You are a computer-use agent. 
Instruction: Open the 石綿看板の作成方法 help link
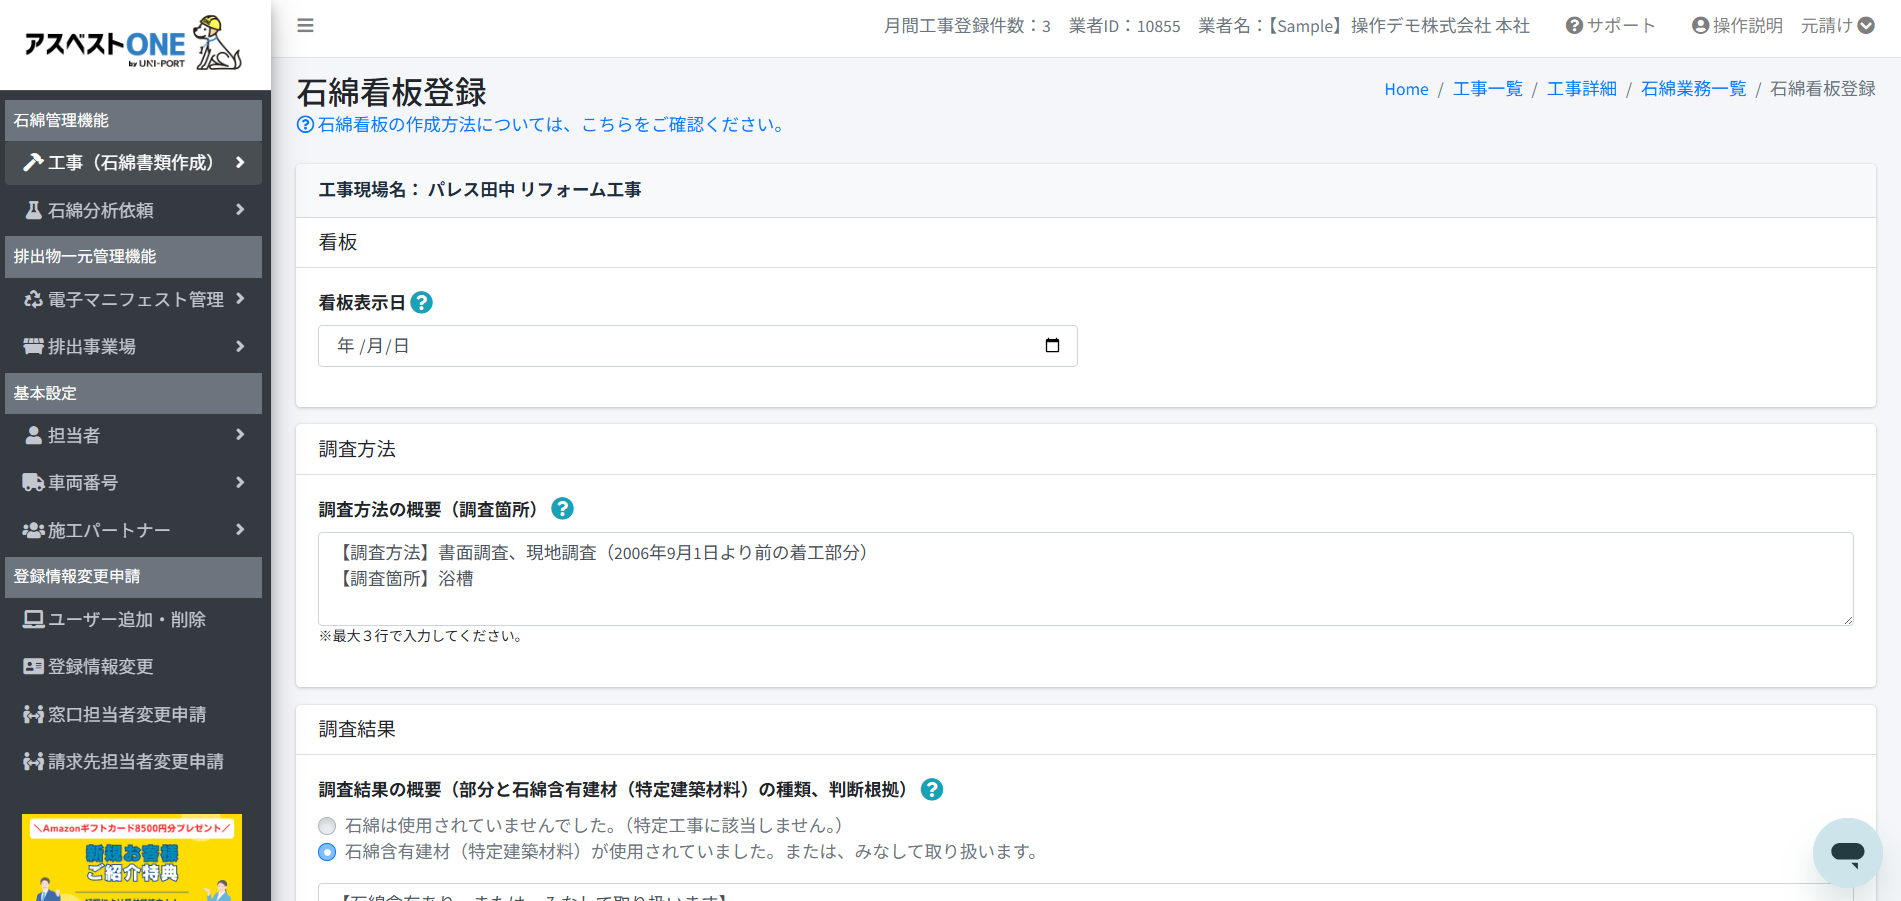(x=542, y=125)
